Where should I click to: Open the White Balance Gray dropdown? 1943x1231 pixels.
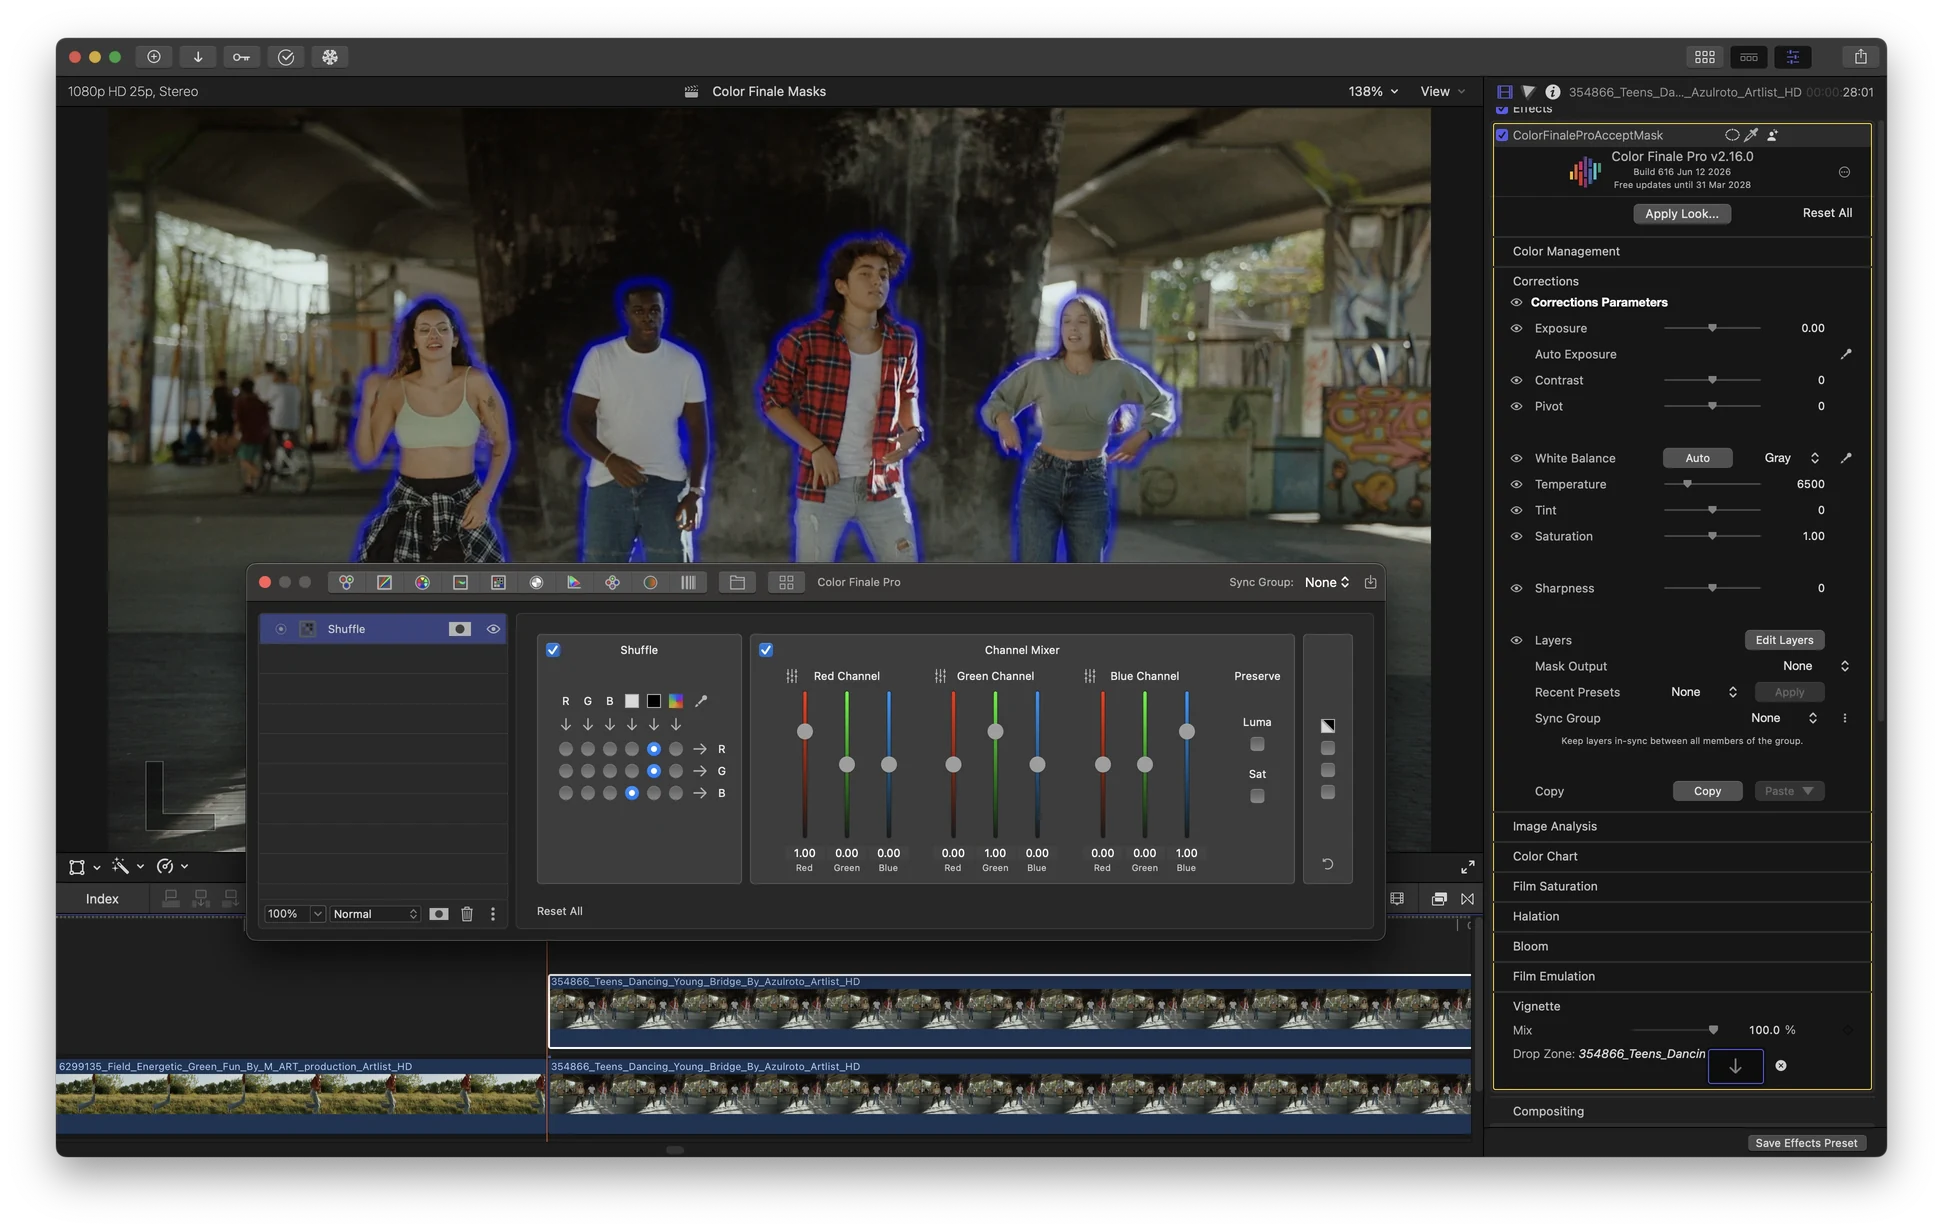[x=1791, y=458]
